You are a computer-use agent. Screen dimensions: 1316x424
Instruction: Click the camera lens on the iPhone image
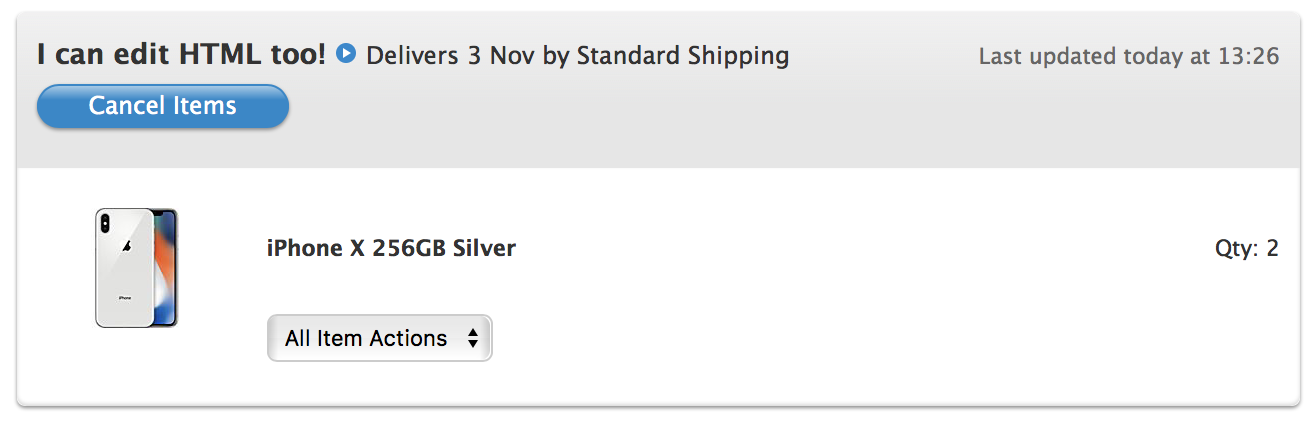coord(105,224)
